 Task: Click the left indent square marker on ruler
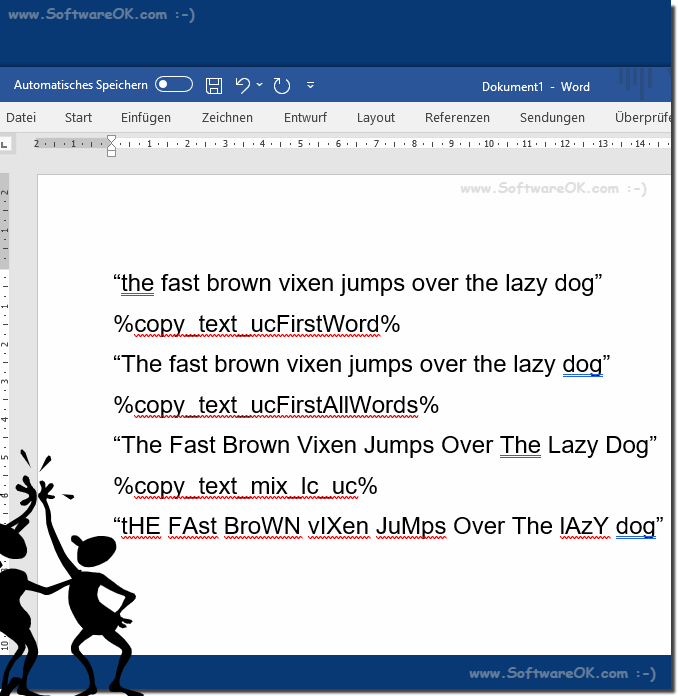(111, 153)
